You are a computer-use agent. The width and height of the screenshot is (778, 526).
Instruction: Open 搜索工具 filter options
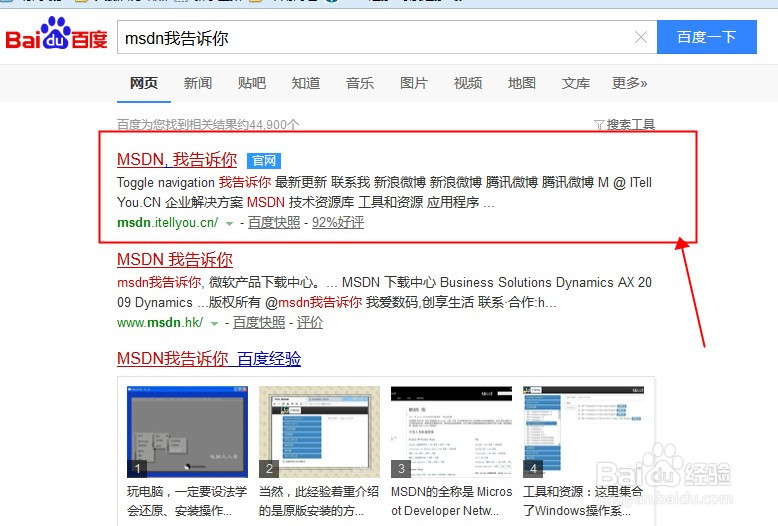click(x=625, y=124)
